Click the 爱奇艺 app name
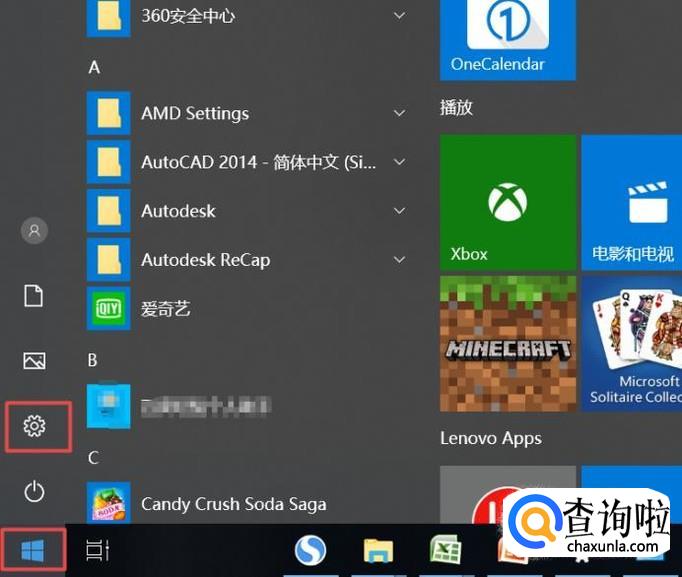This screenshot has width=682, height=577. pos(166,309)
